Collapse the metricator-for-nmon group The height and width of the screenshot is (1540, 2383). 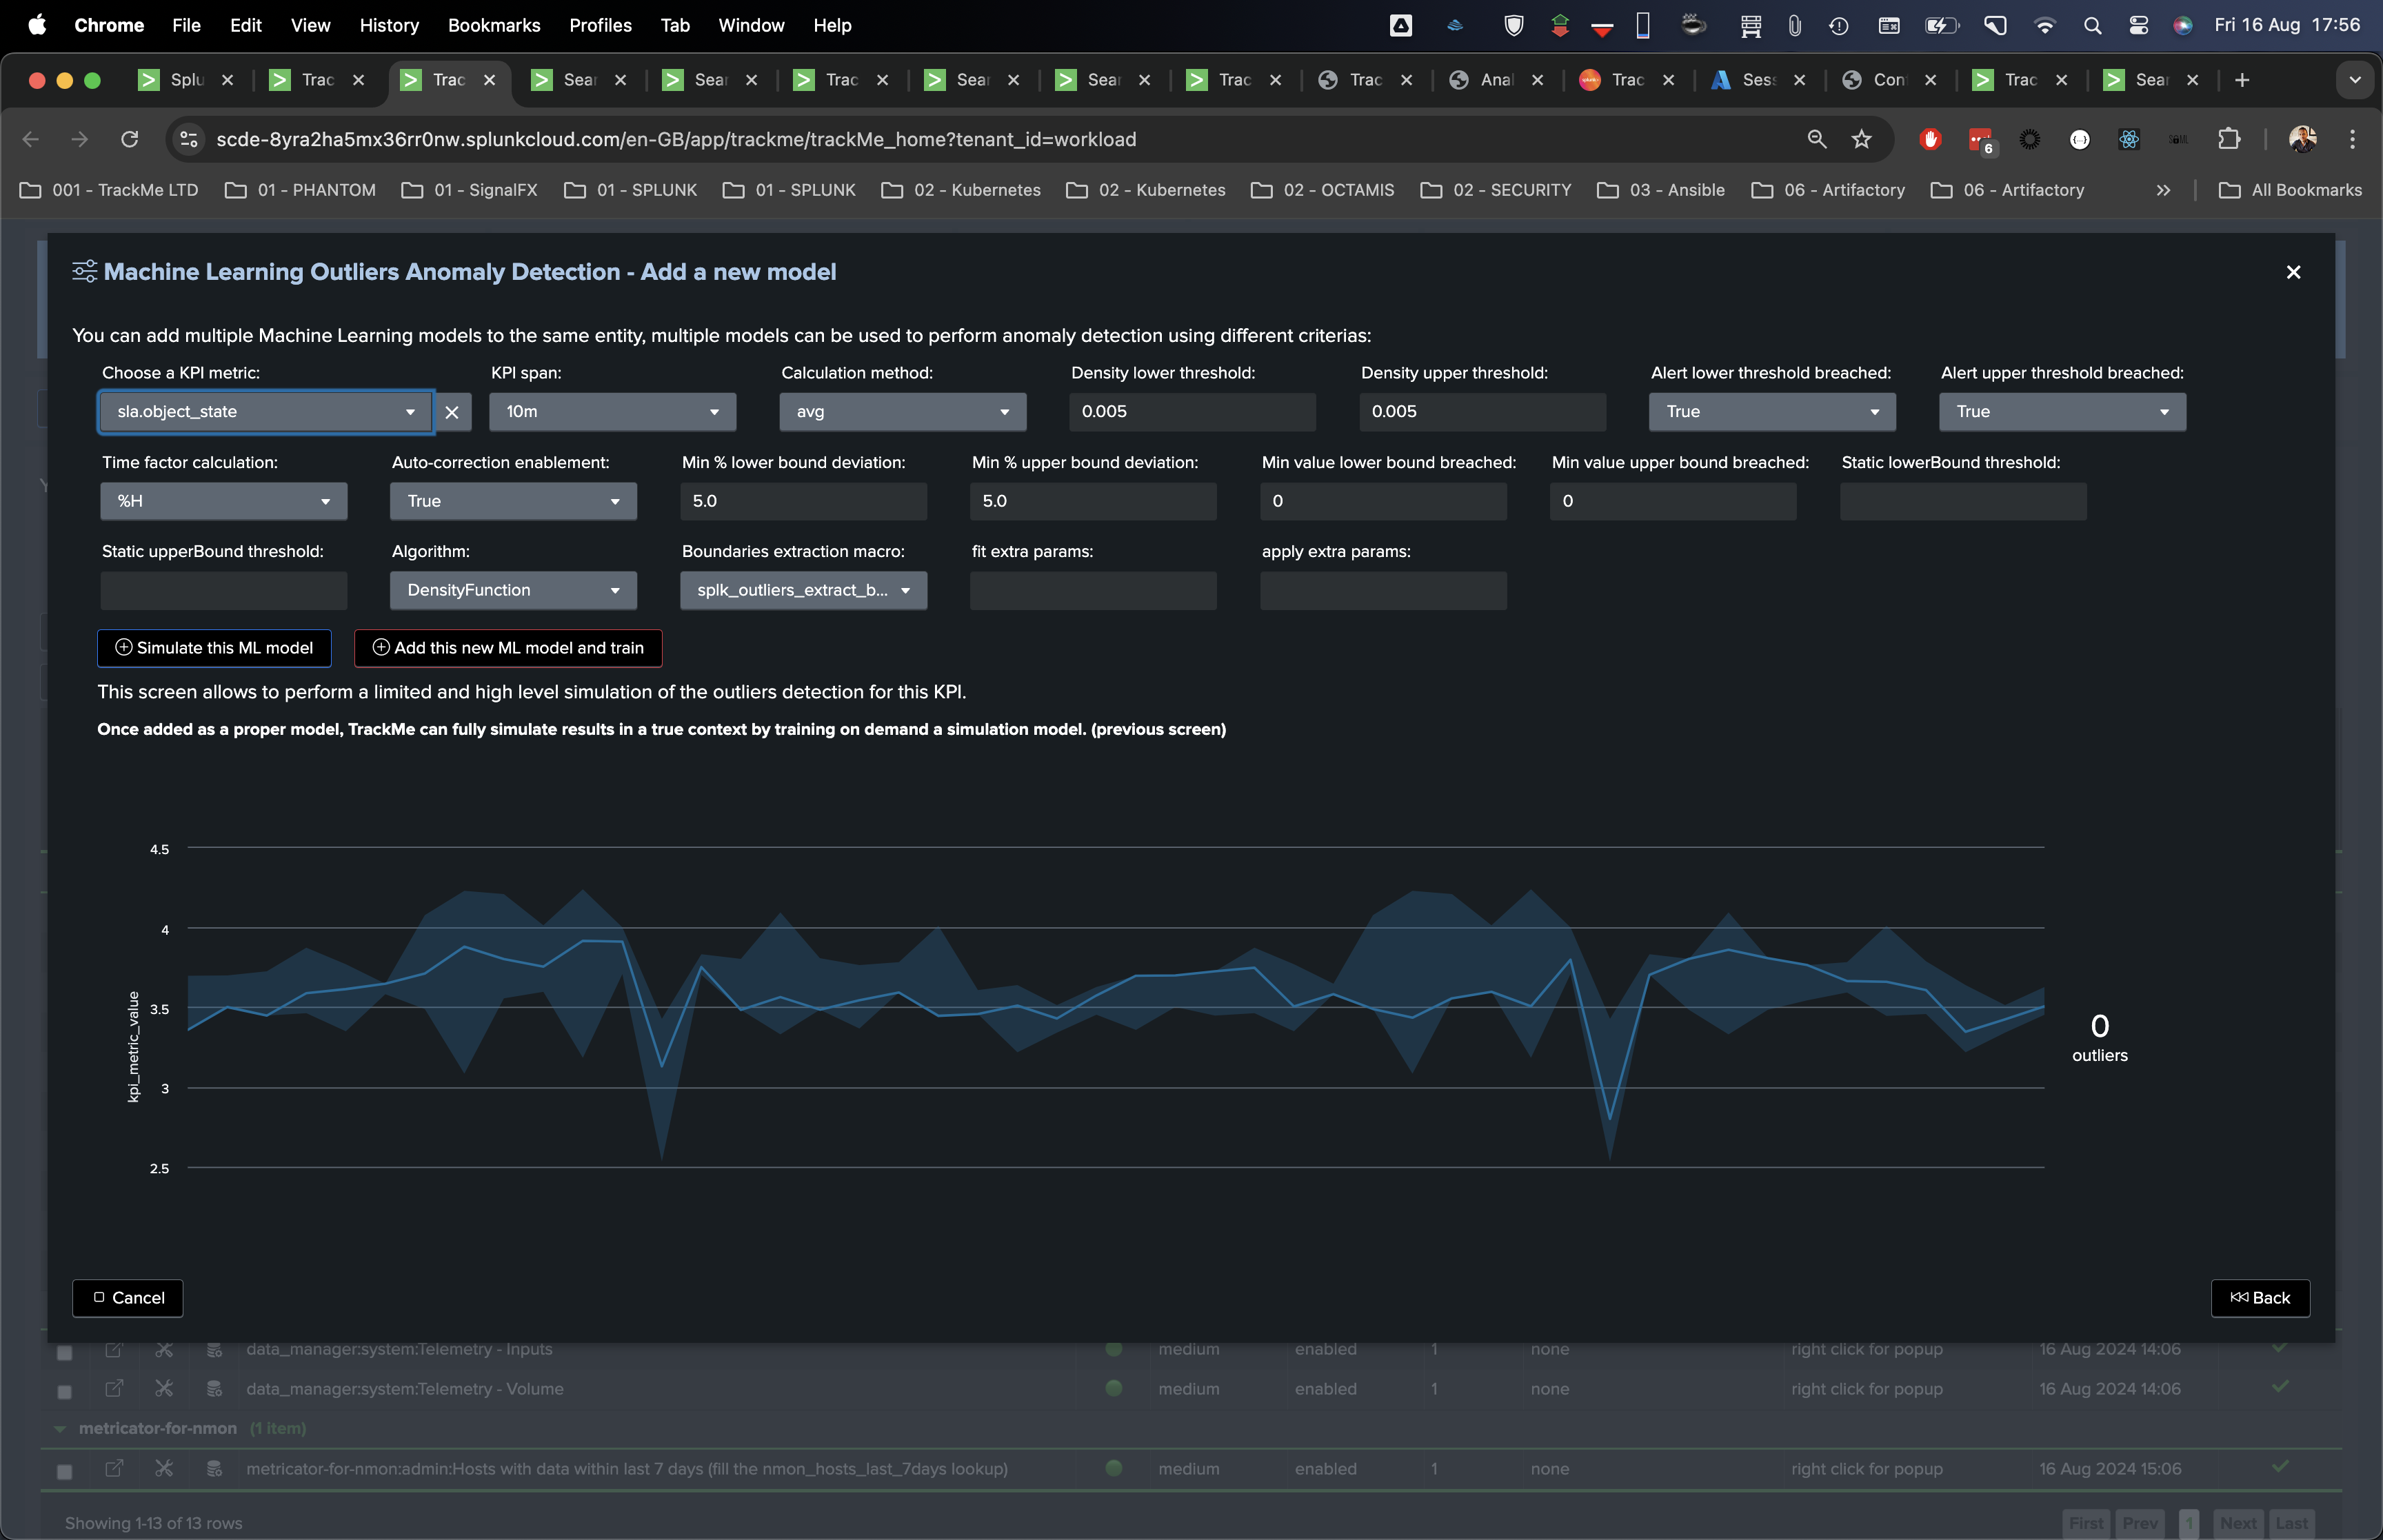coord(60,1429)
